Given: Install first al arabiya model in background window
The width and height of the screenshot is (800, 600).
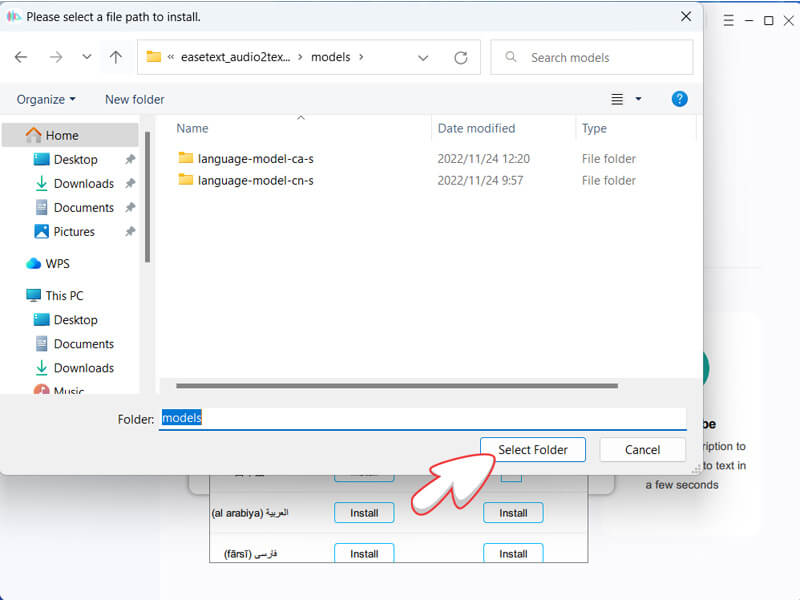Looking at the screenshot, I should tap(364, 513).
